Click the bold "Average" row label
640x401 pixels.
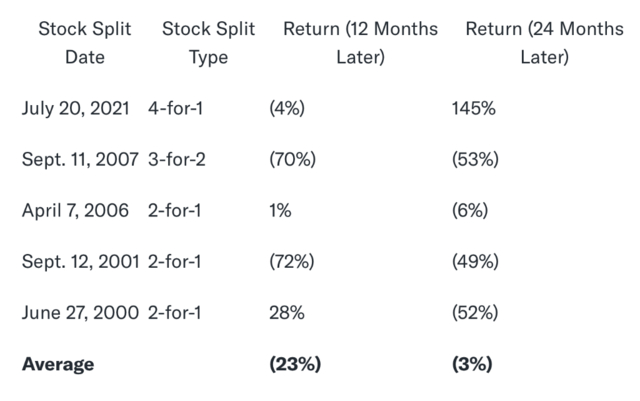58,364
